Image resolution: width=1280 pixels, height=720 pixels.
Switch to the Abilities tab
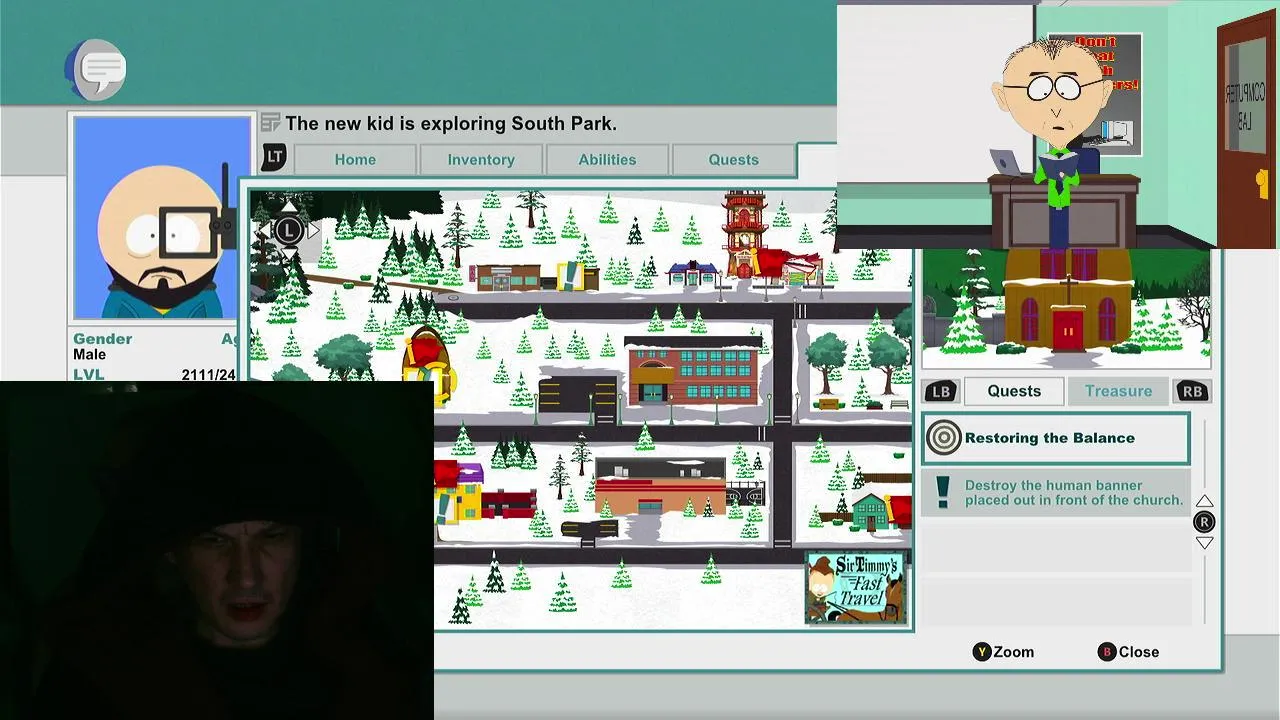pos(607,160)
